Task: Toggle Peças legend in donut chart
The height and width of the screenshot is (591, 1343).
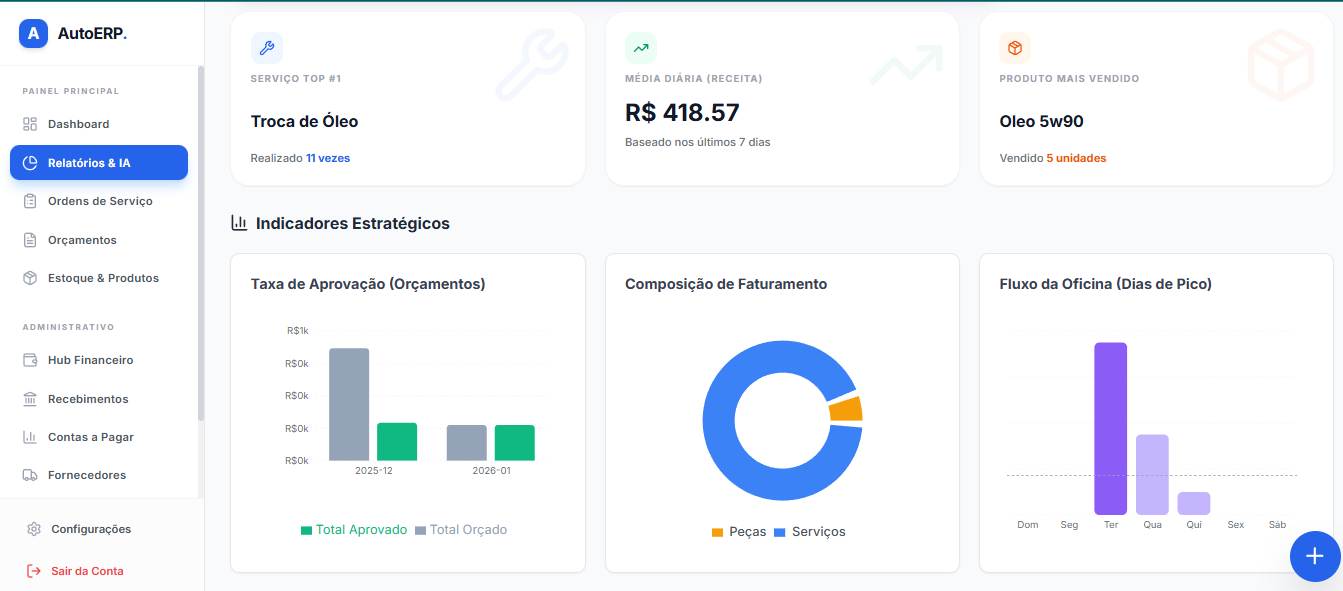Action: 739,532
